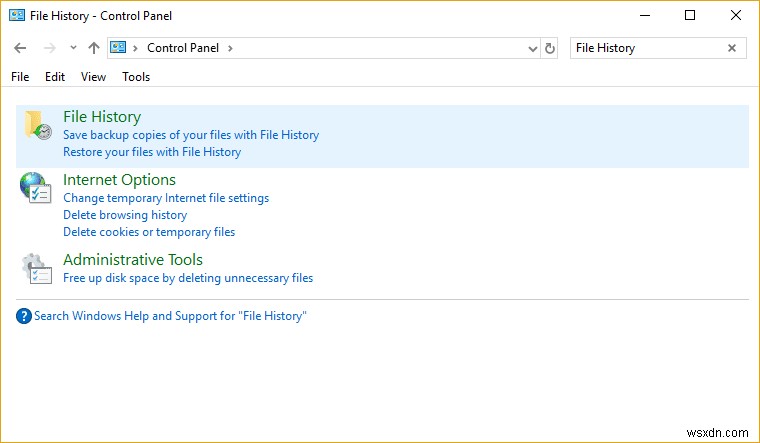
Task: Click the Refresh button in address bar
Action: pyautogui.click(x=550, y=48)
